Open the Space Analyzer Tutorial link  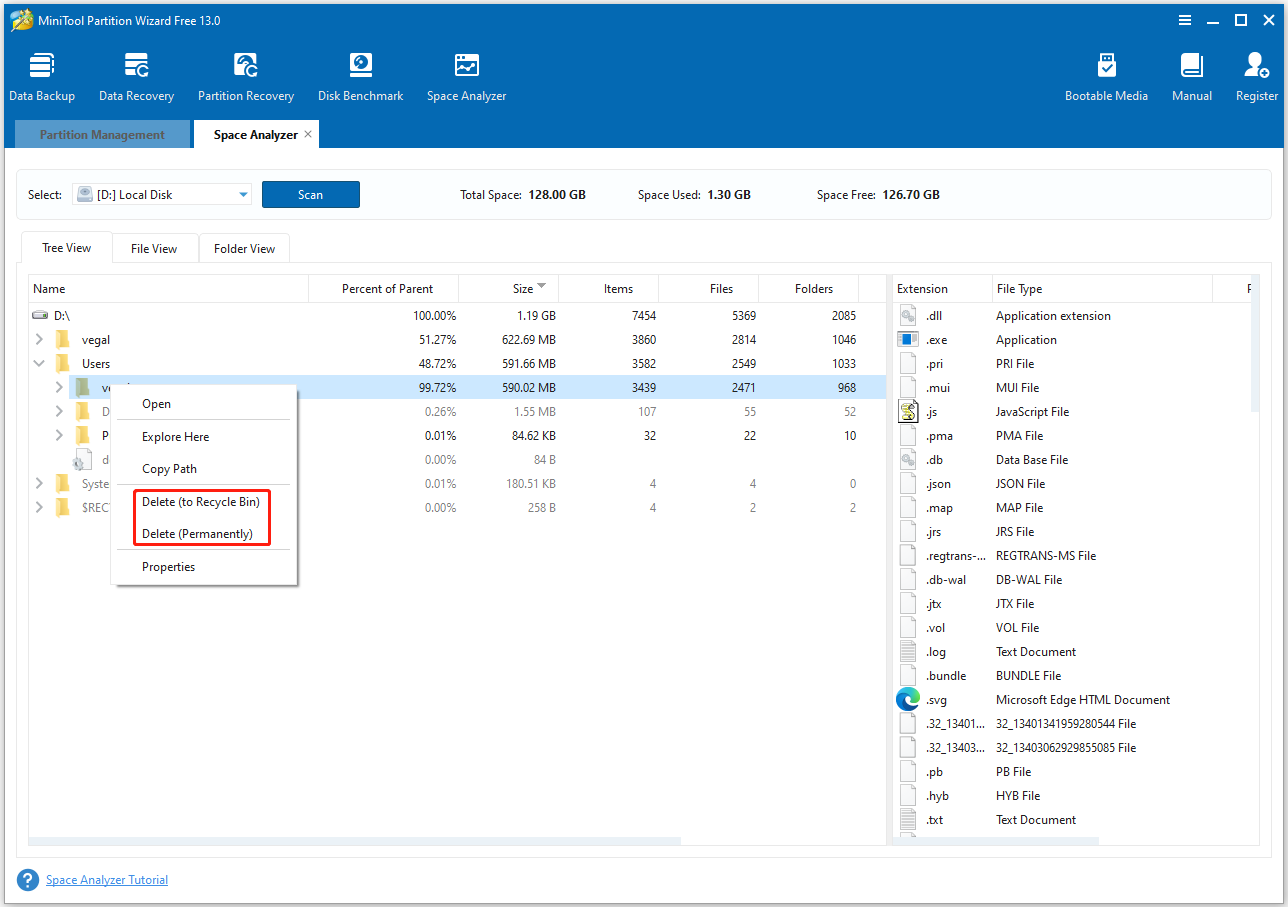(107, 879)
